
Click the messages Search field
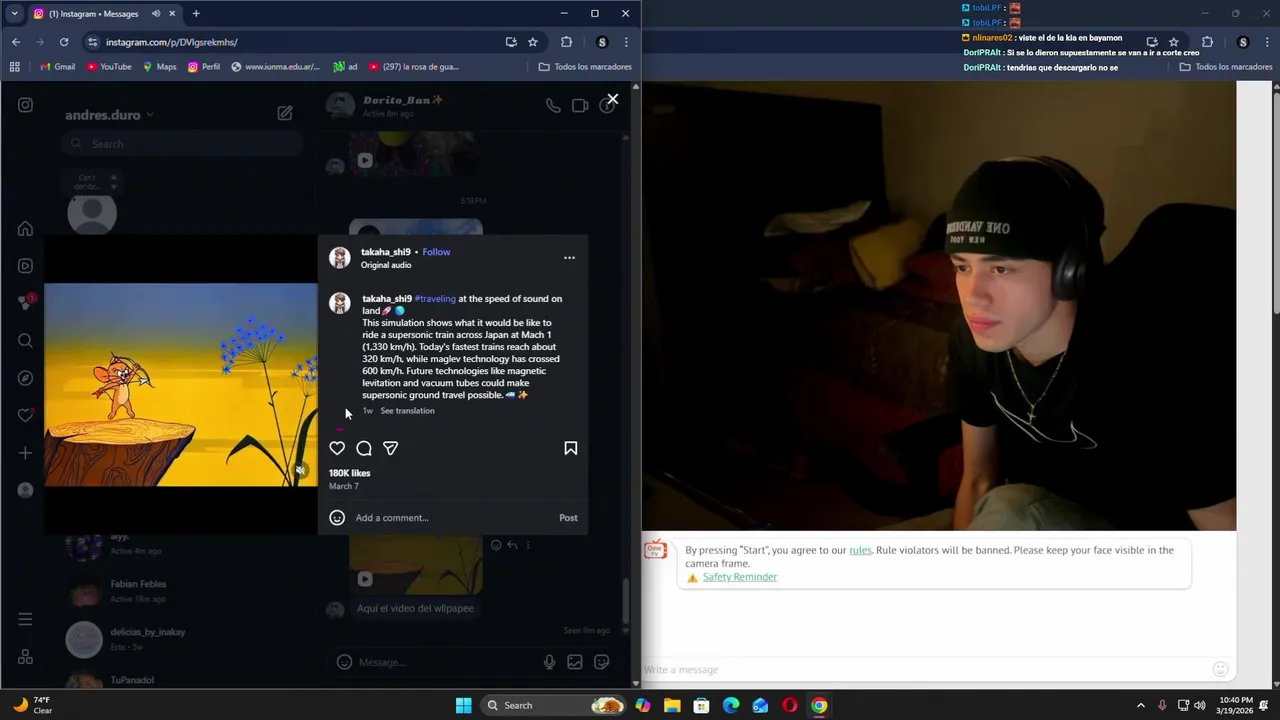pyautogui.click(x=182, y=144)
